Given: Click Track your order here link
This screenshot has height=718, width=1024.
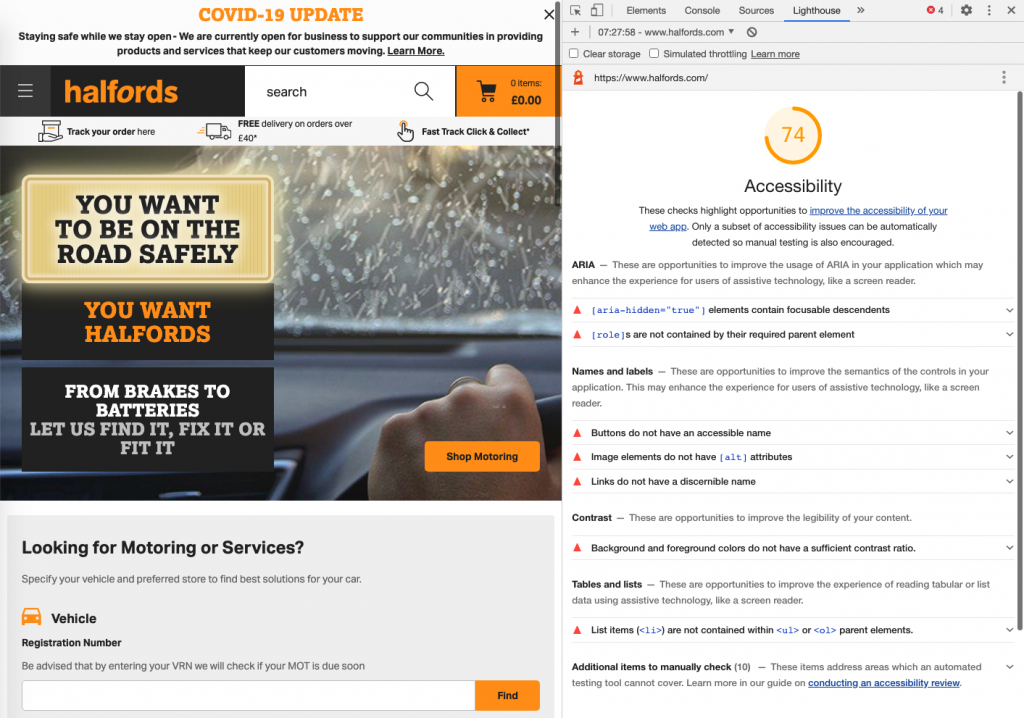Looking at the screenshot, I should click(111, 131).
